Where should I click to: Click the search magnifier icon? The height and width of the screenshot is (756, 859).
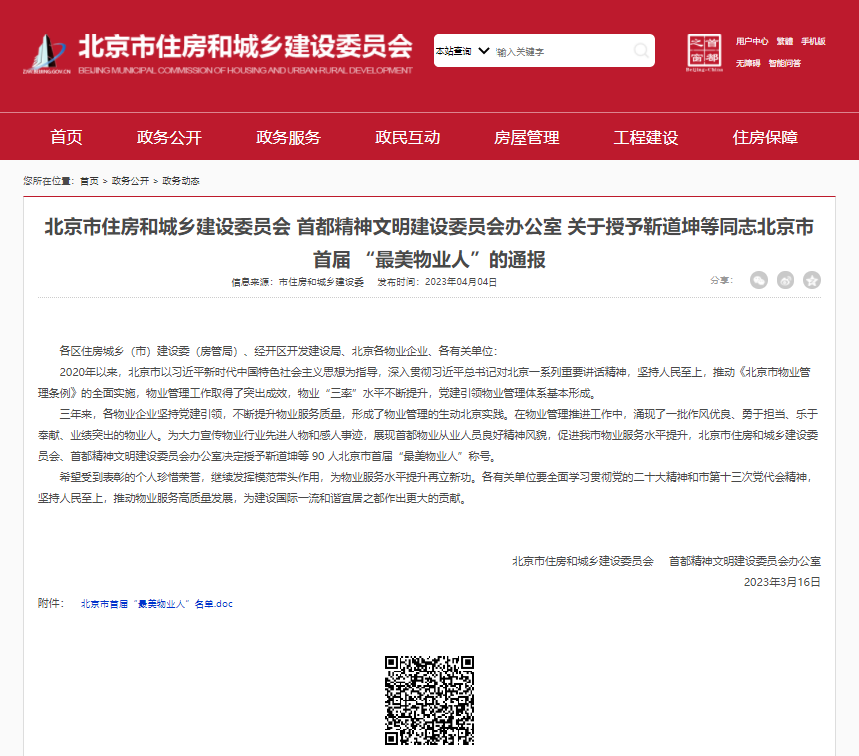point(641,51)
